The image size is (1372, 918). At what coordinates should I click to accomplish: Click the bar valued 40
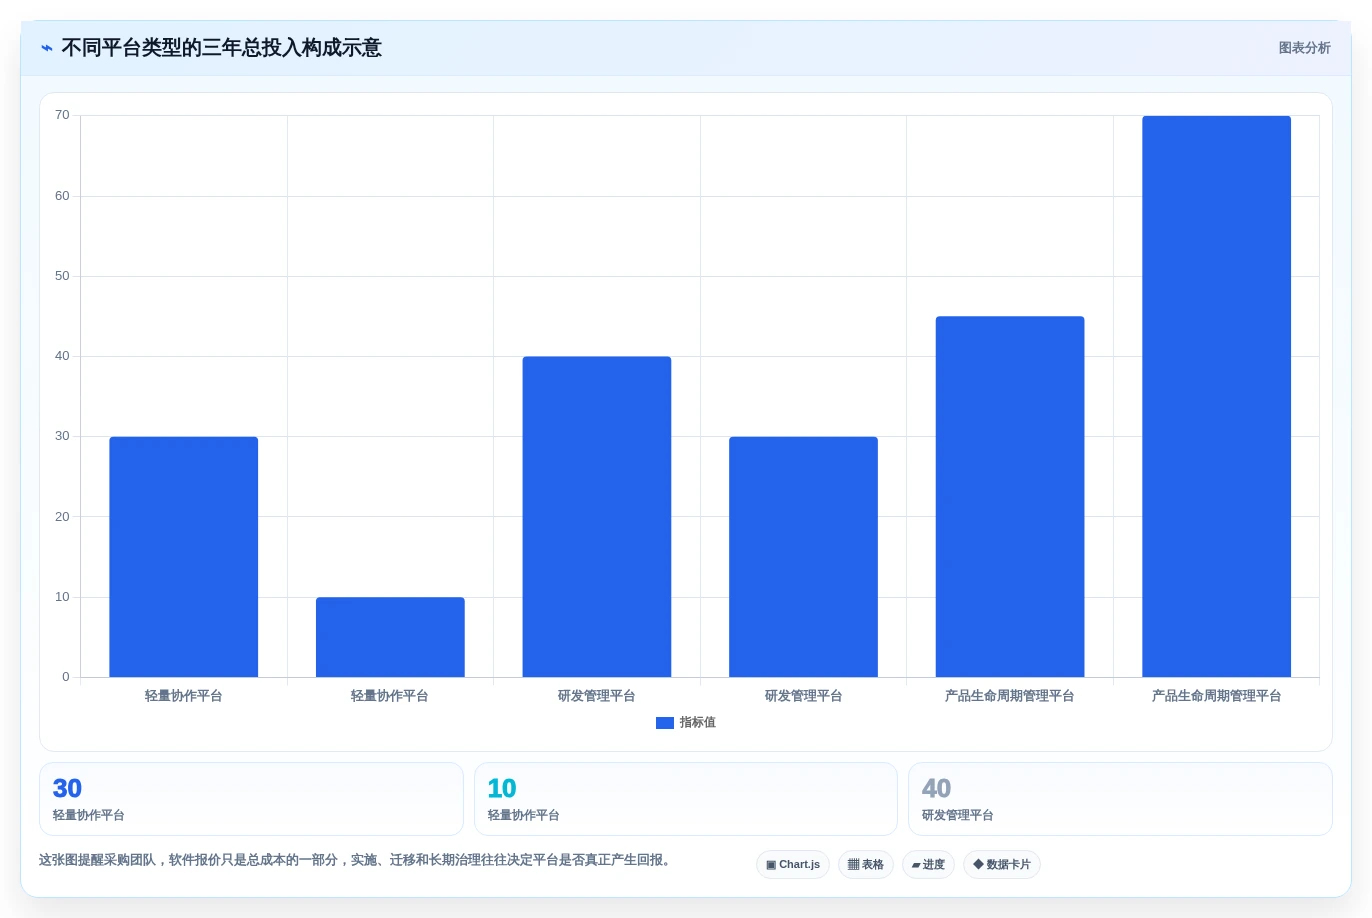click(x=597, y=517)
